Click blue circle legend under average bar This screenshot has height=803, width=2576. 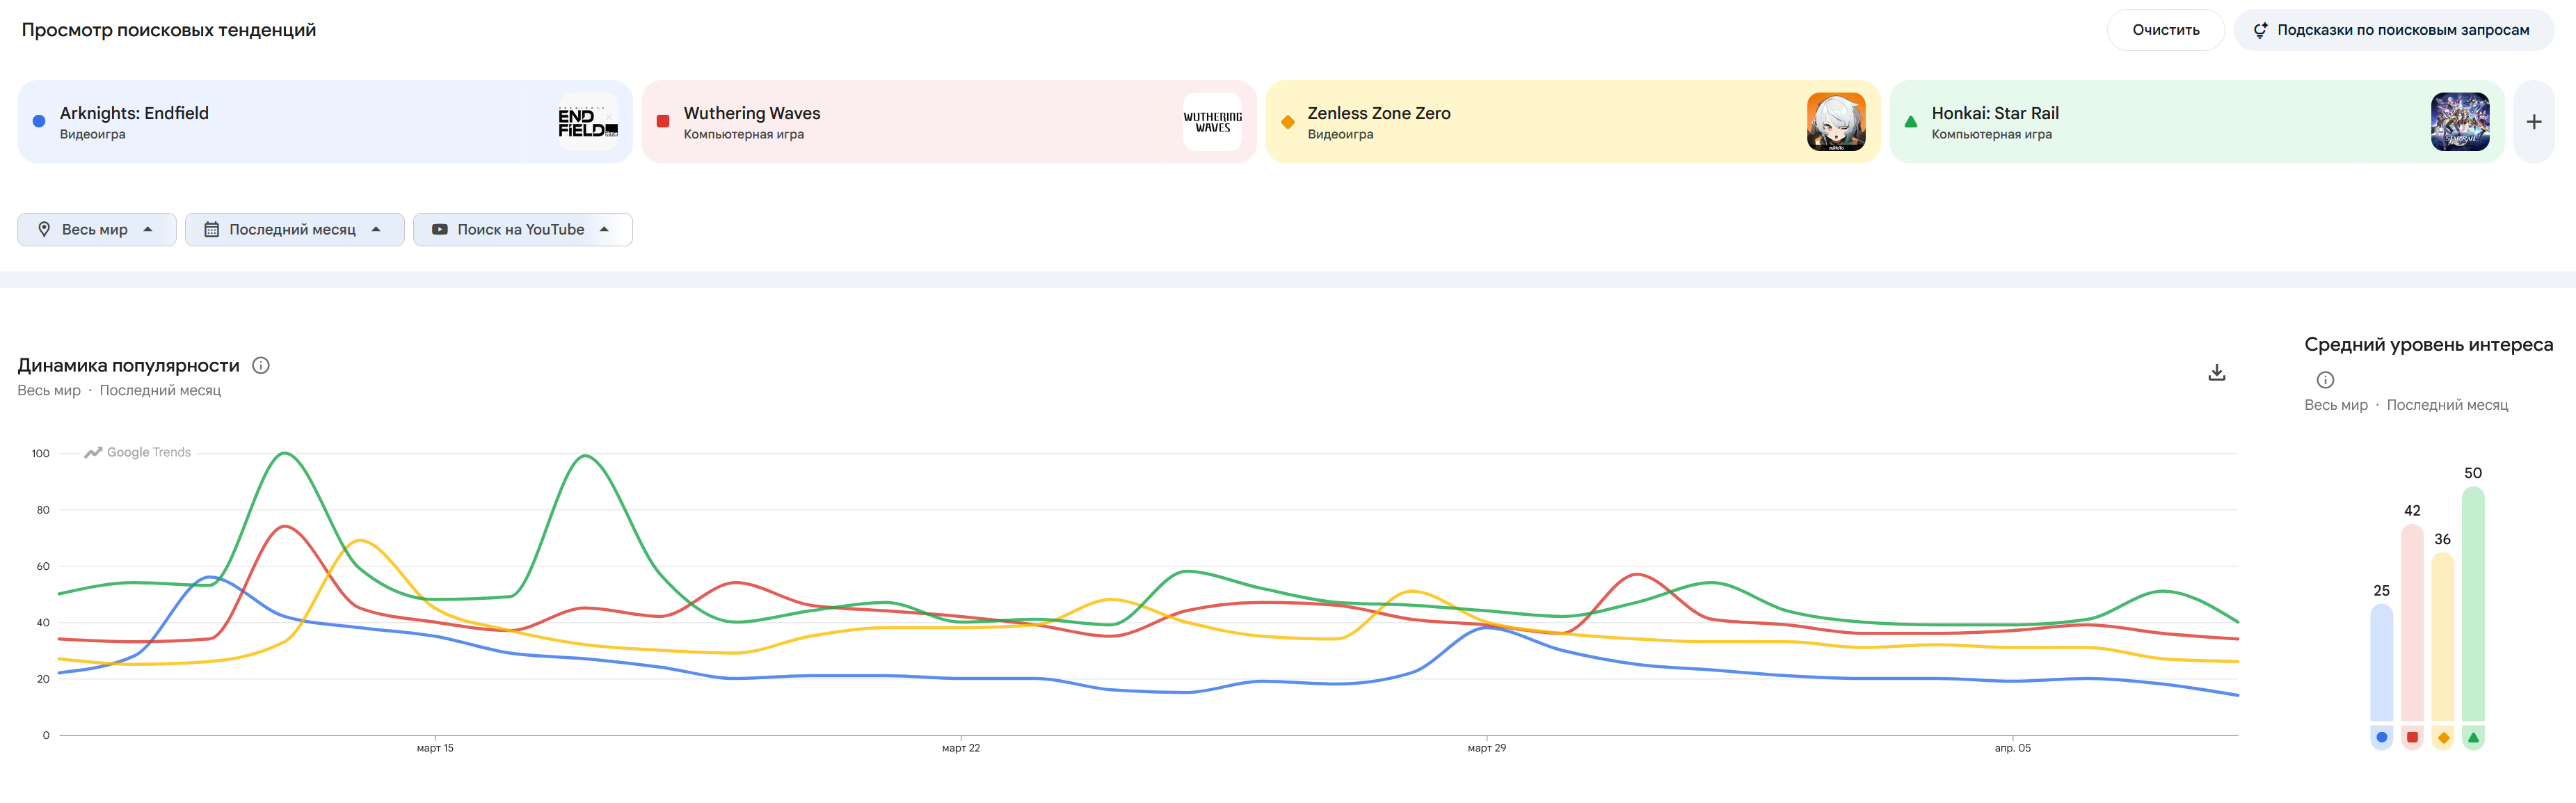pos(2382,738)
